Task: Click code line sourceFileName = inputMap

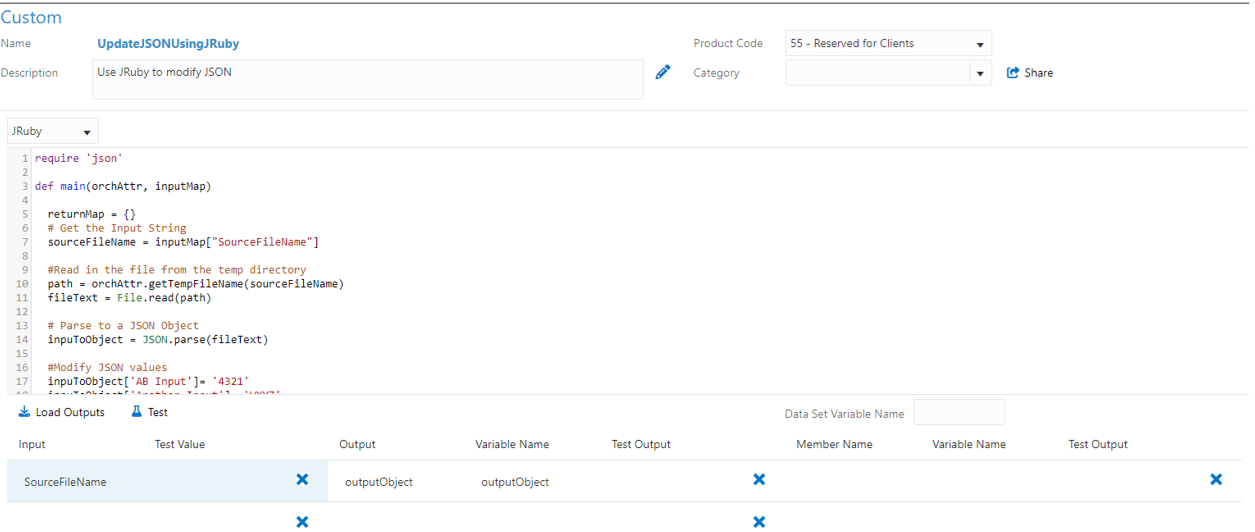Action: point(183,242)
